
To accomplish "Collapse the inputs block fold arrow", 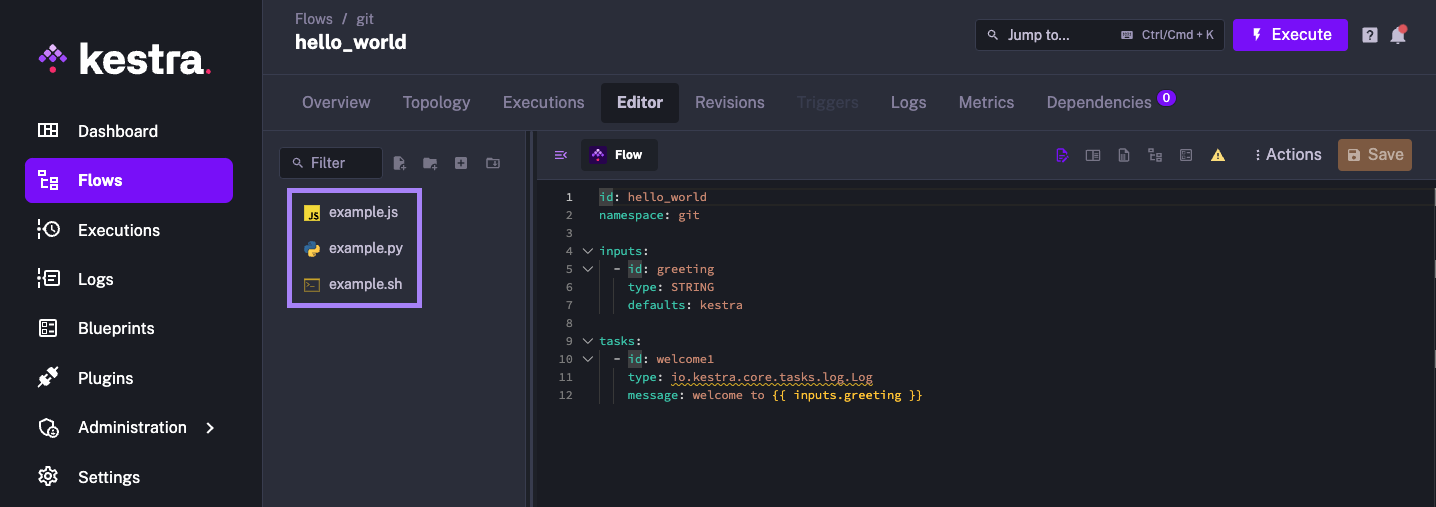I will coord(587,251).
